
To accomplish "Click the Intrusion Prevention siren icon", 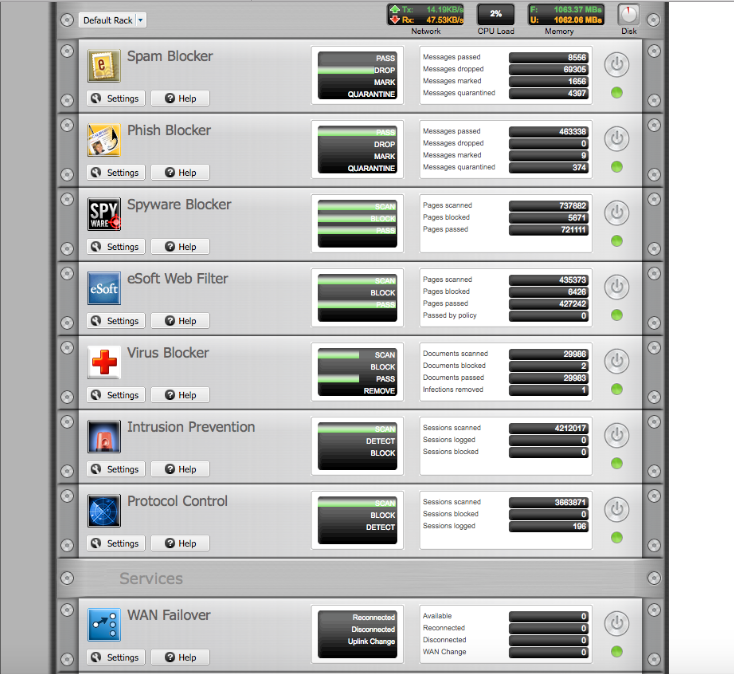I will click(104, 436).
